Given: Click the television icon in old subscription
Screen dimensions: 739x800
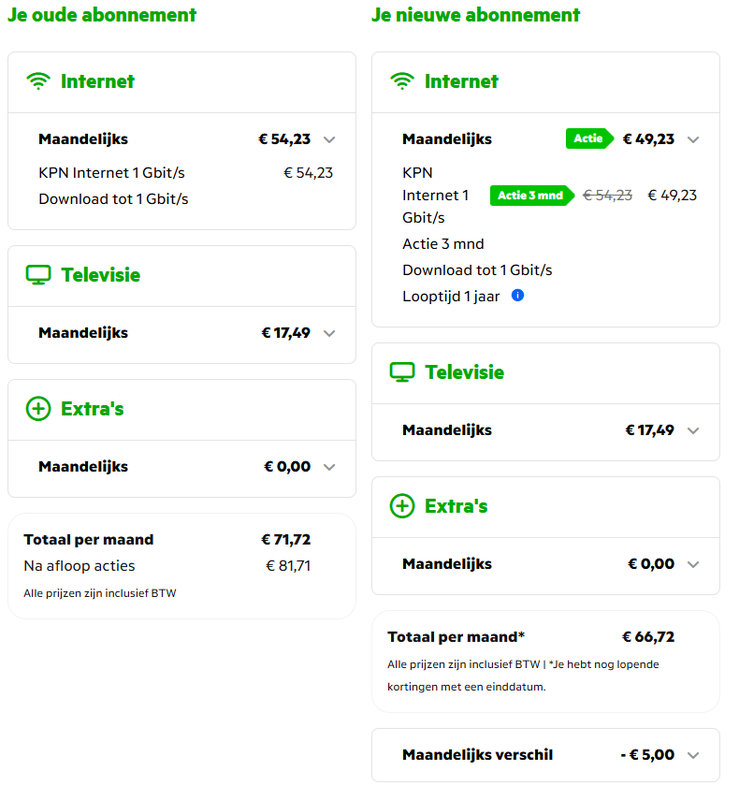Looking at the screenshot, I should click(x=39, y=275).
